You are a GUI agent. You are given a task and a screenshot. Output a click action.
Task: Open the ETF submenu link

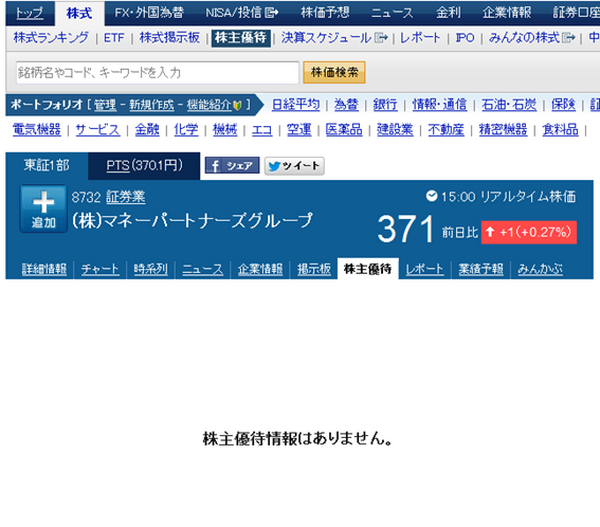point(114,38)
